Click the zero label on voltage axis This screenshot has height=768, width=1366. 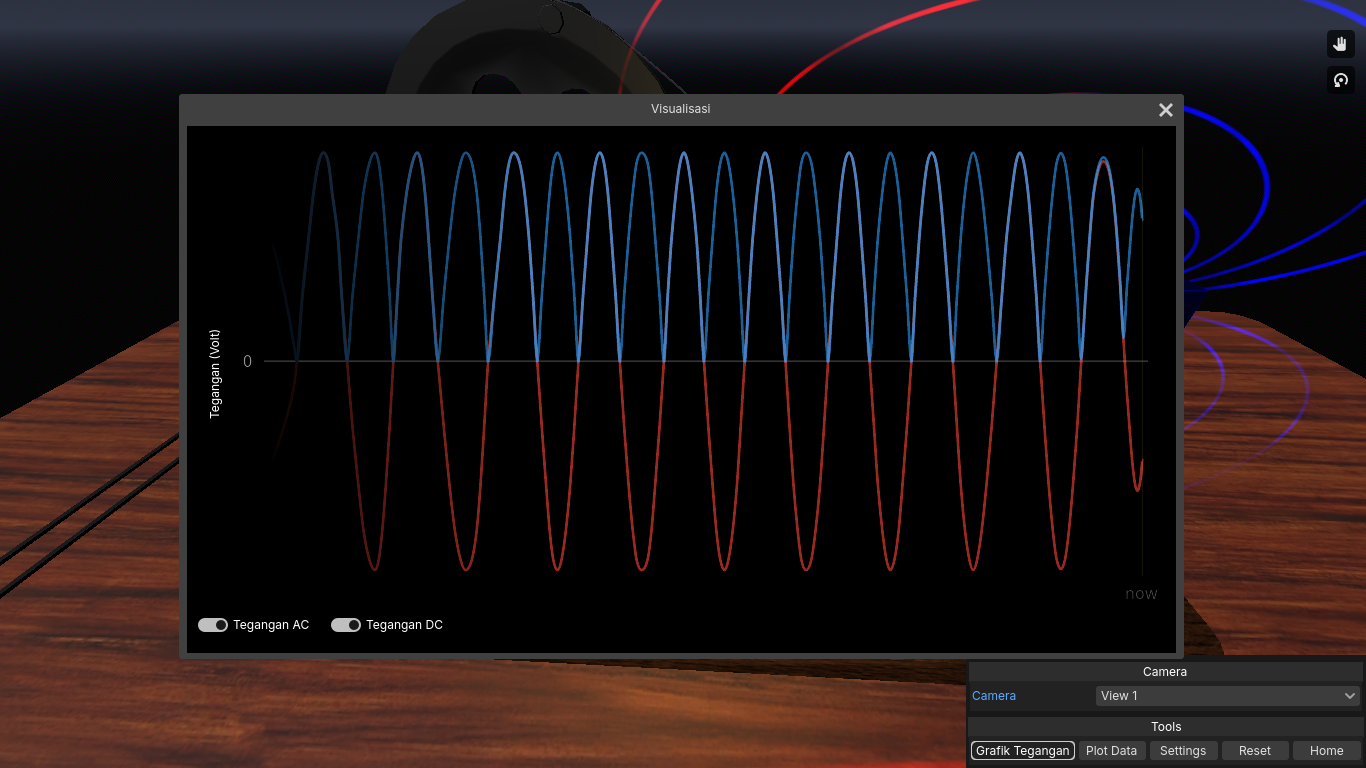pyautogui.click(x=248, y=361)
